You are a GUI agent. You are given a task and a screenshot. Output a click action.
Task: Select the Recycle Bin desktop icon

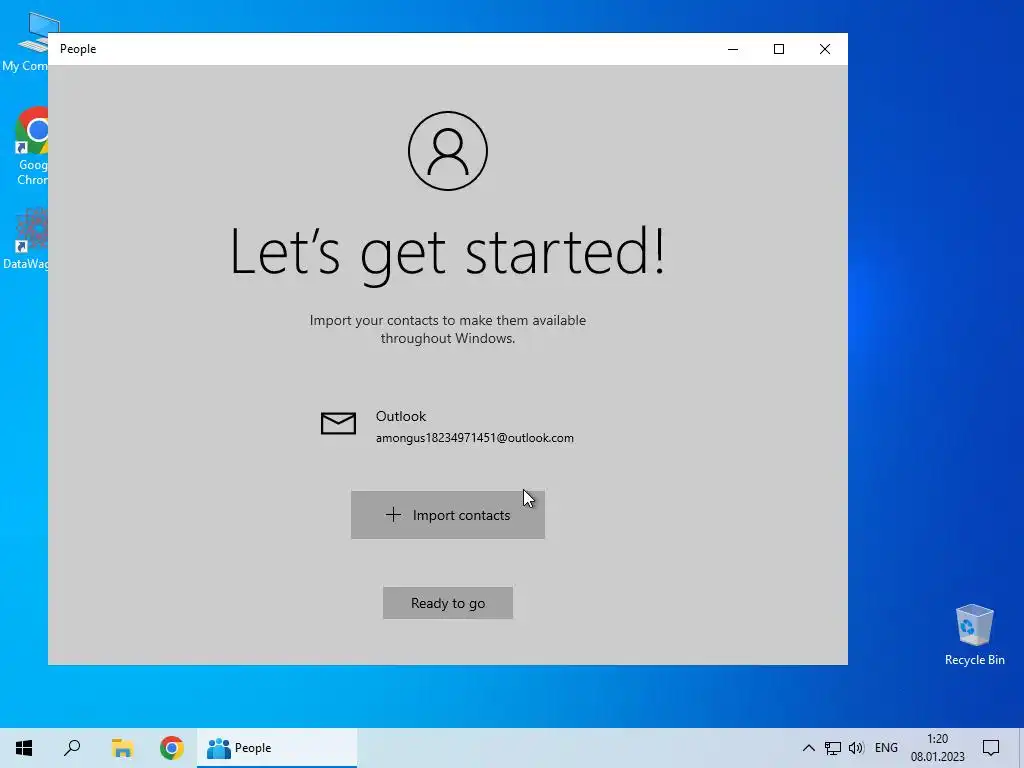coord(974,635)
